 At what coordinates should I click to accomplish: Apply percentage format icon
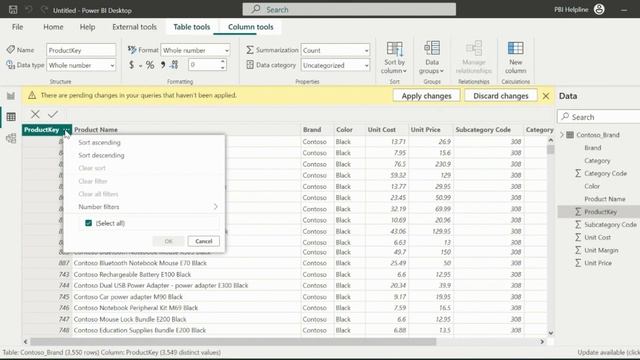150,64
